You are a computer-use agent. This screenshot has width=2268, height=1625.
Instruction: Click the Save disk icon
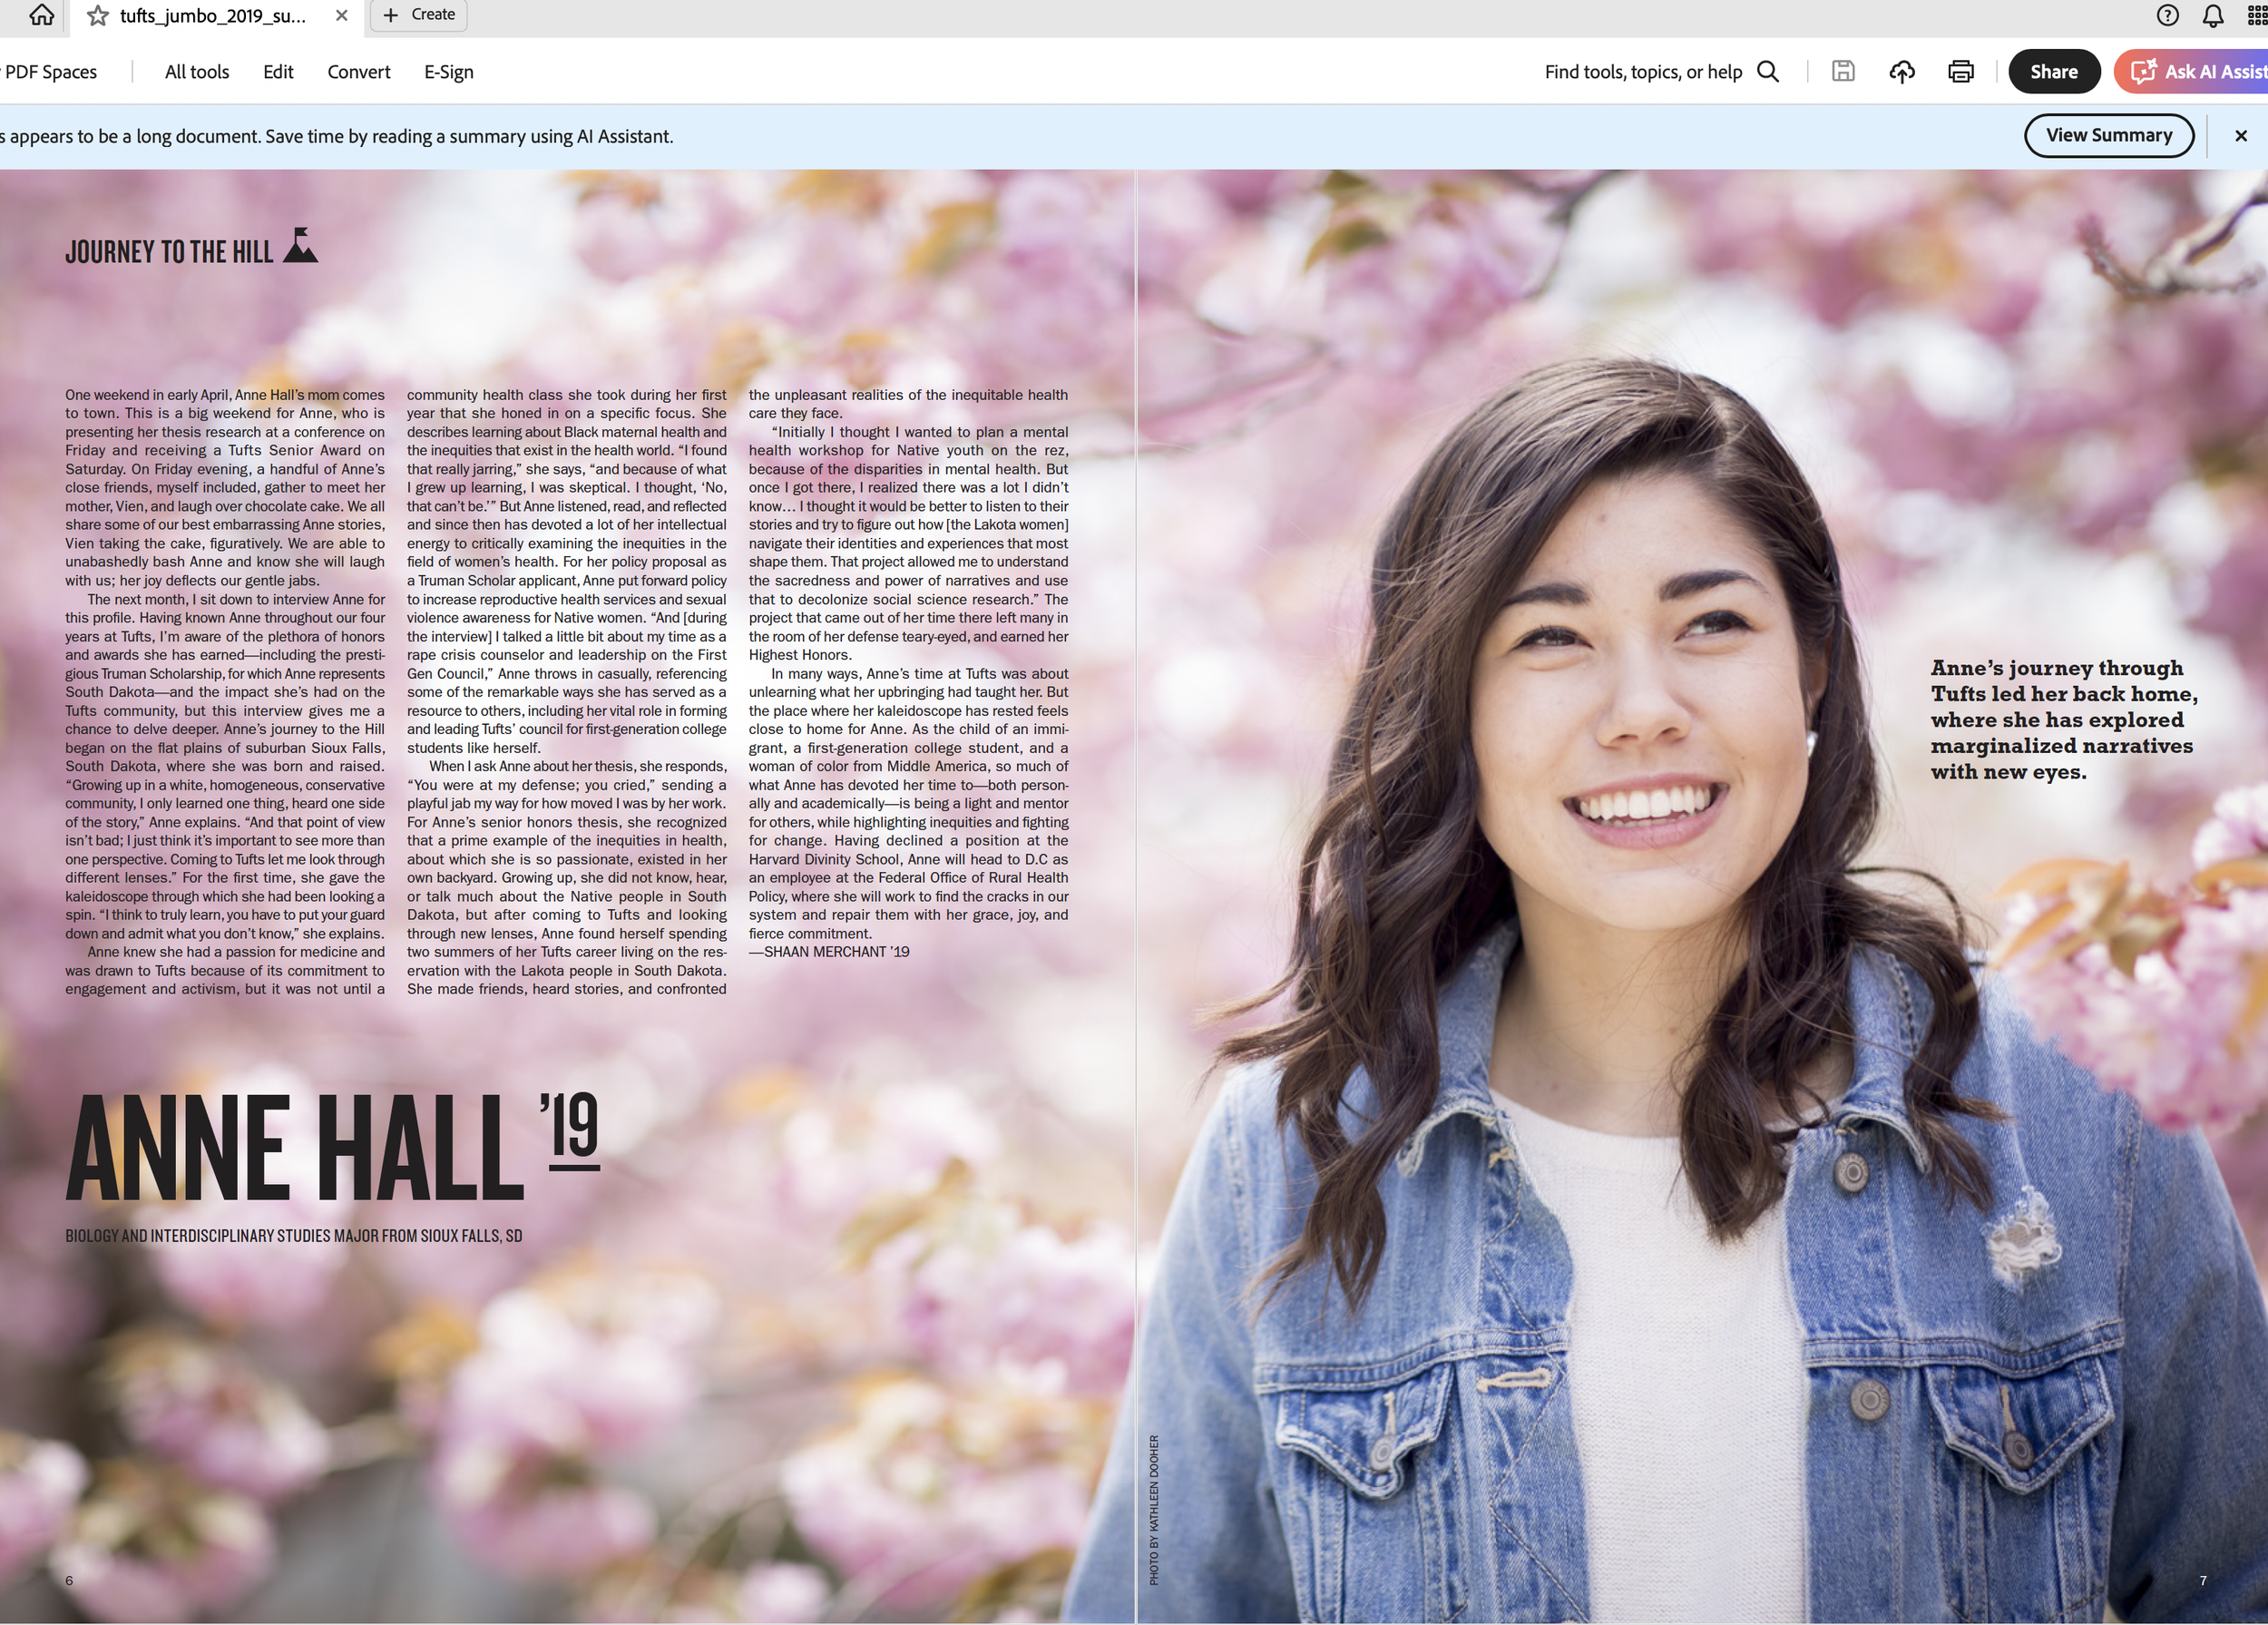(1843, 72)
